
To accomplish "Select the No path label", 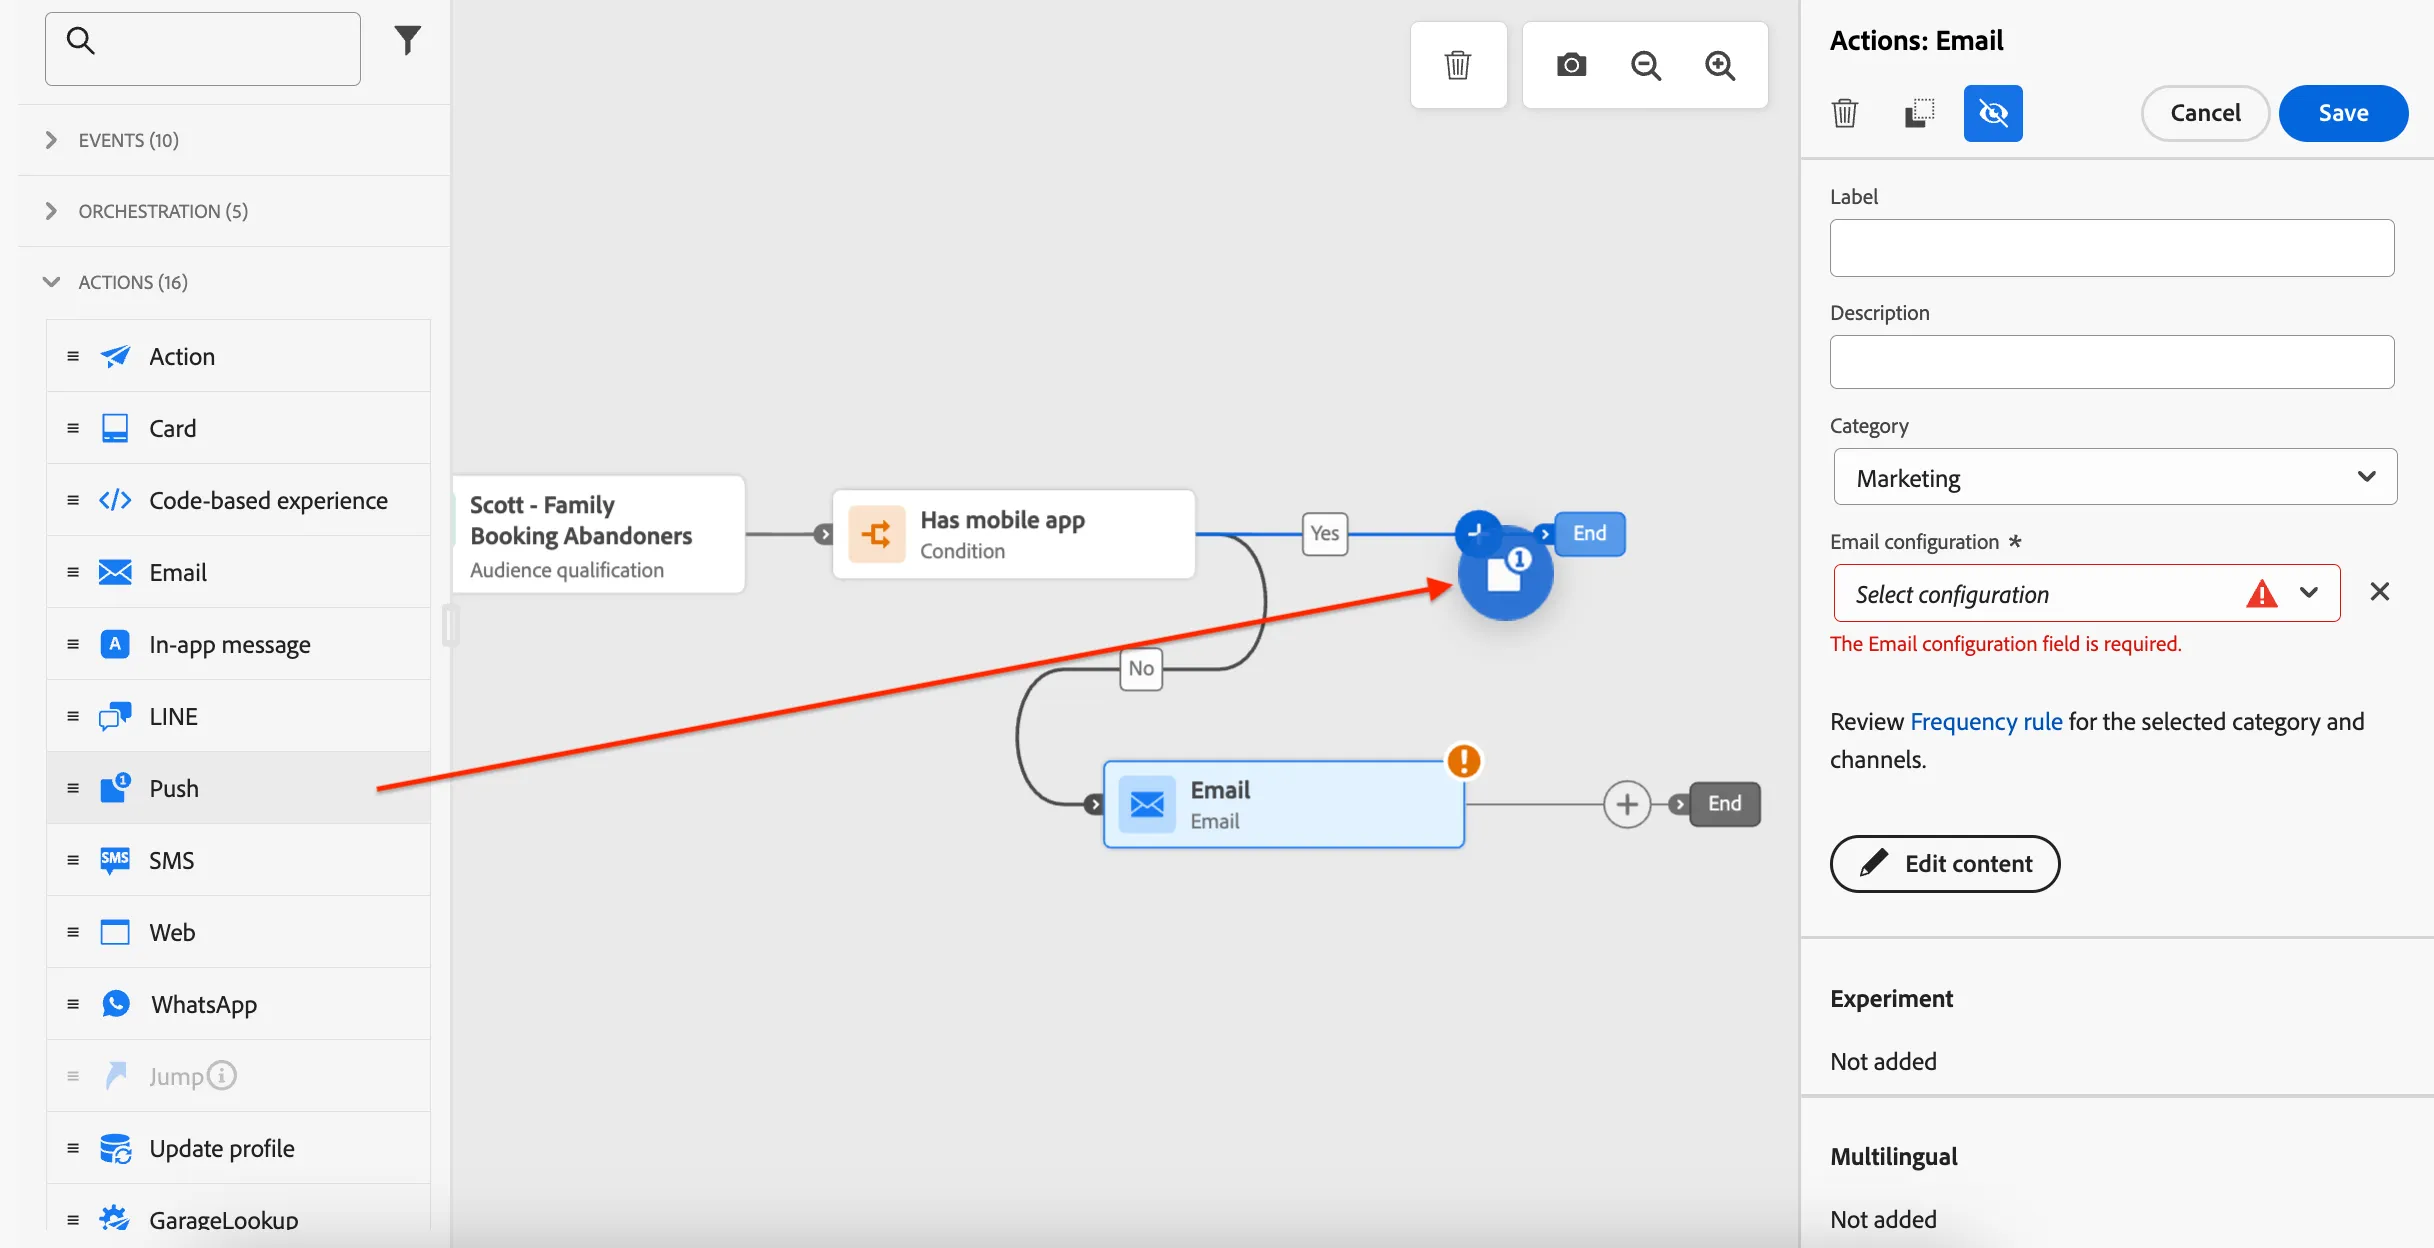I will click(x=1141, y=668).
